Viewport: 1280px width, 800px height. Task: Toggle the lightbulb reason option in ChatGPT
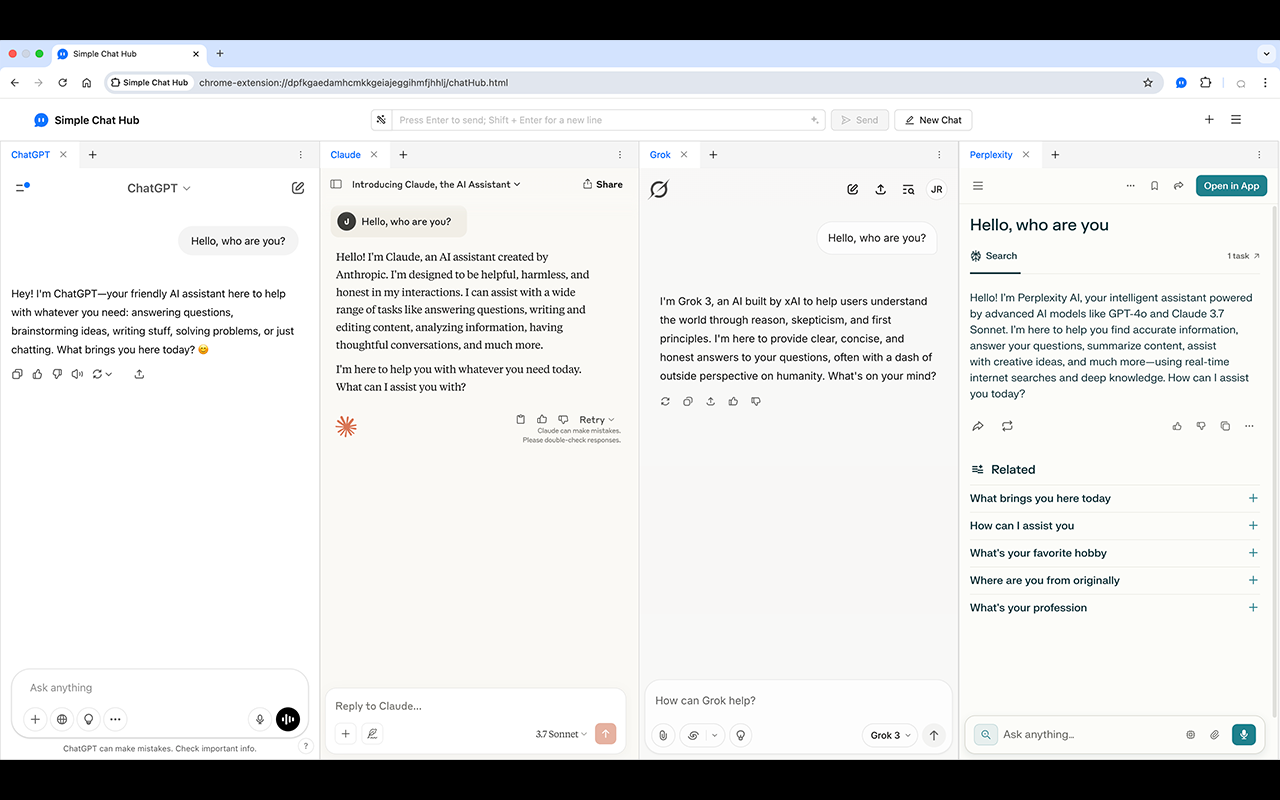click(89, 719)
